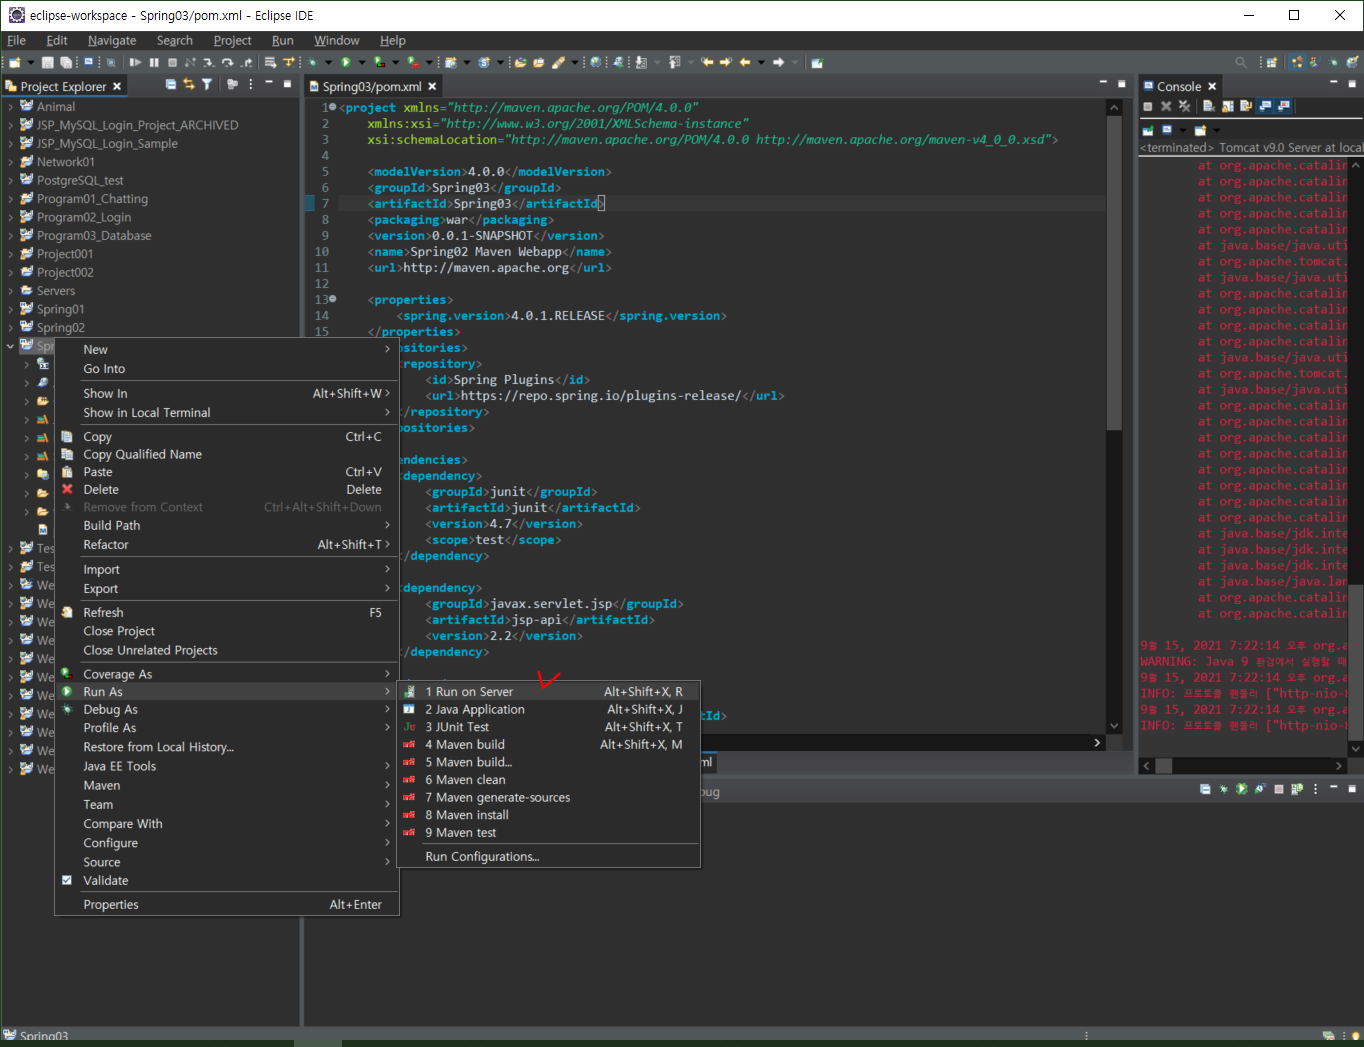
Task: Click the debug server bug icon in bottom panel
Action: click(1223, 789)
